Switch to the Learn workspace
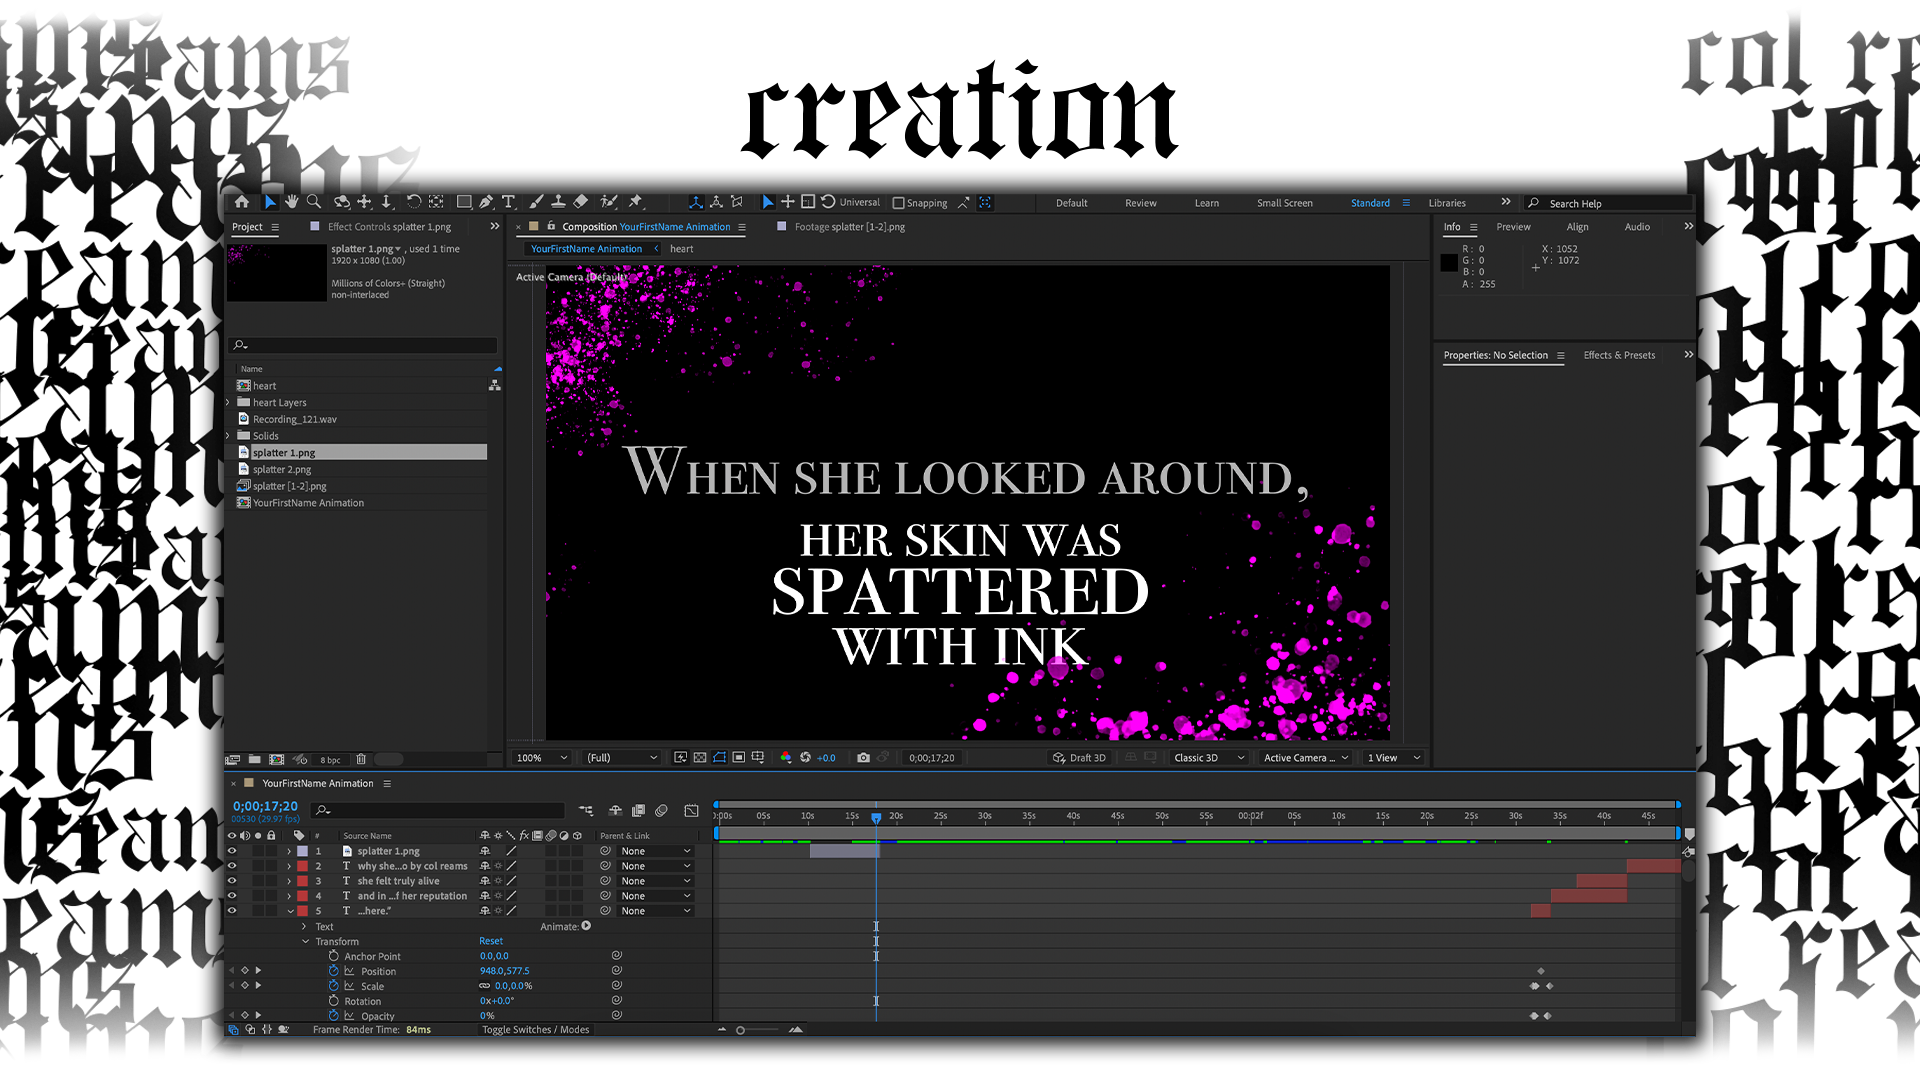The width and height of the screenshot is (1920, 1080). tap(1206, 203)
